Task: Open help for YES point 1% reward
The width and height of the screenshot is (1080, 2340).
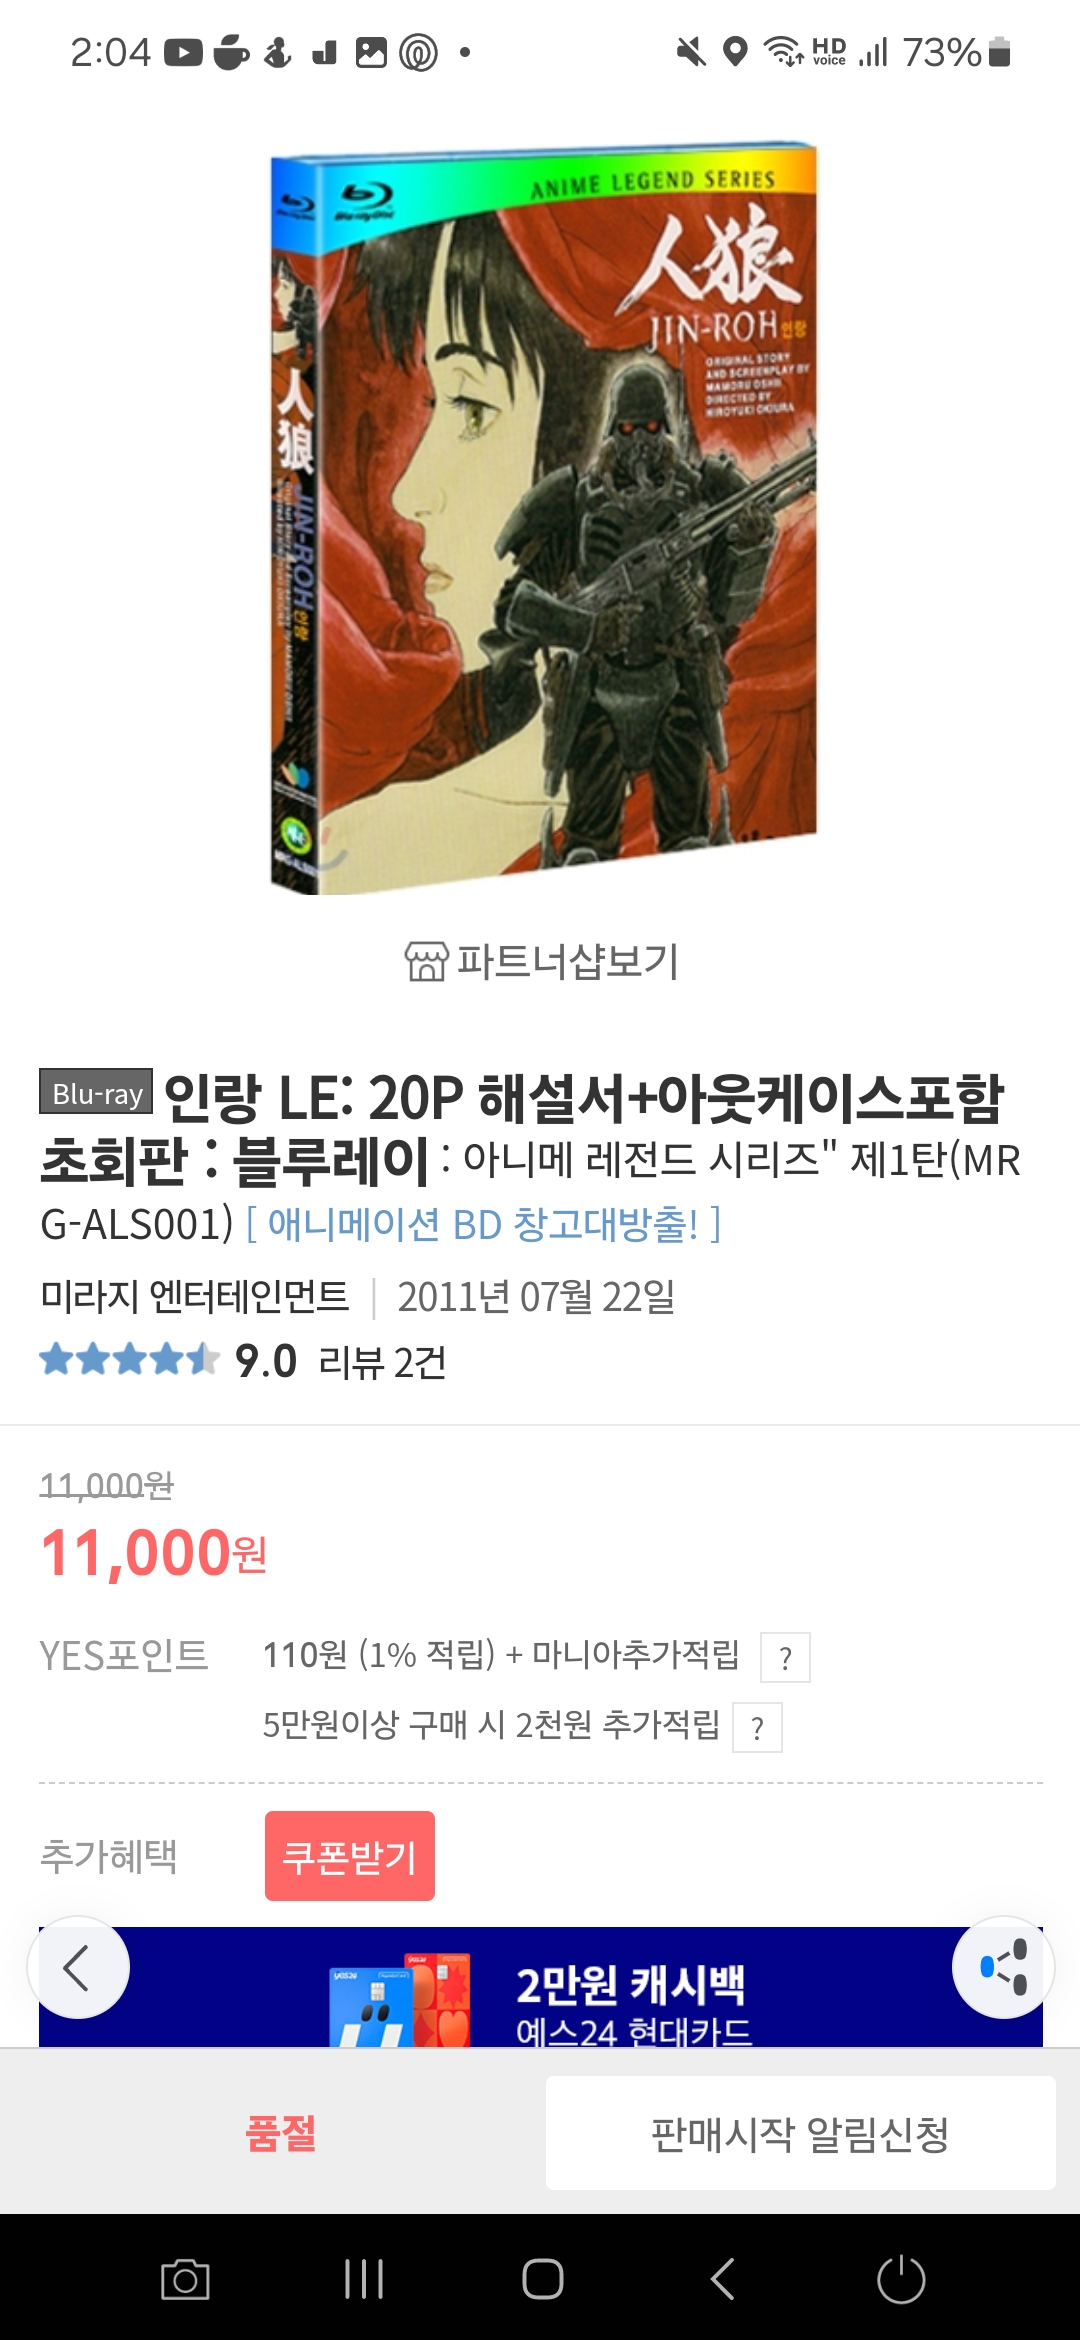Action: click(785, 1657)
